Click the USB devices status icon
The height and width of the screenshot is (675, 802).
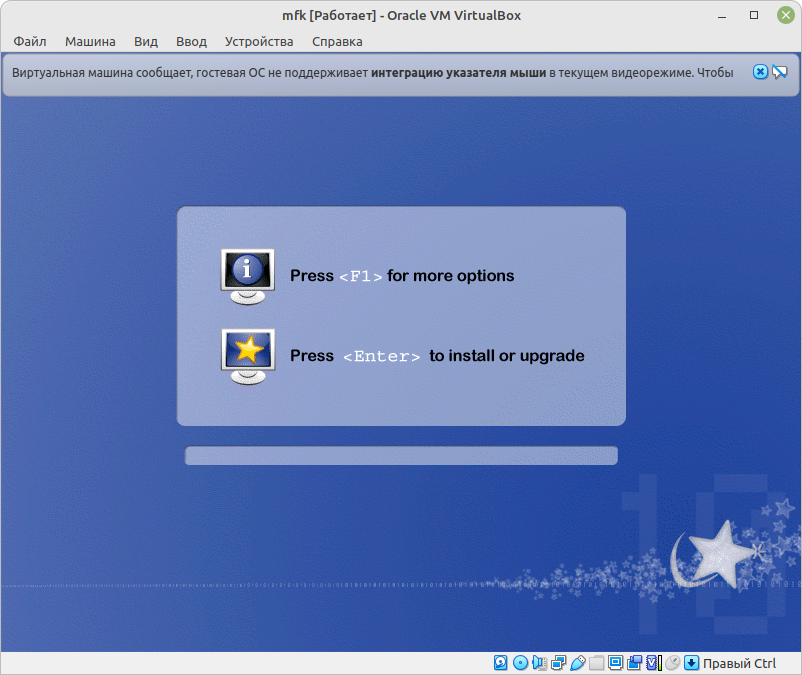tap(577, 663)
